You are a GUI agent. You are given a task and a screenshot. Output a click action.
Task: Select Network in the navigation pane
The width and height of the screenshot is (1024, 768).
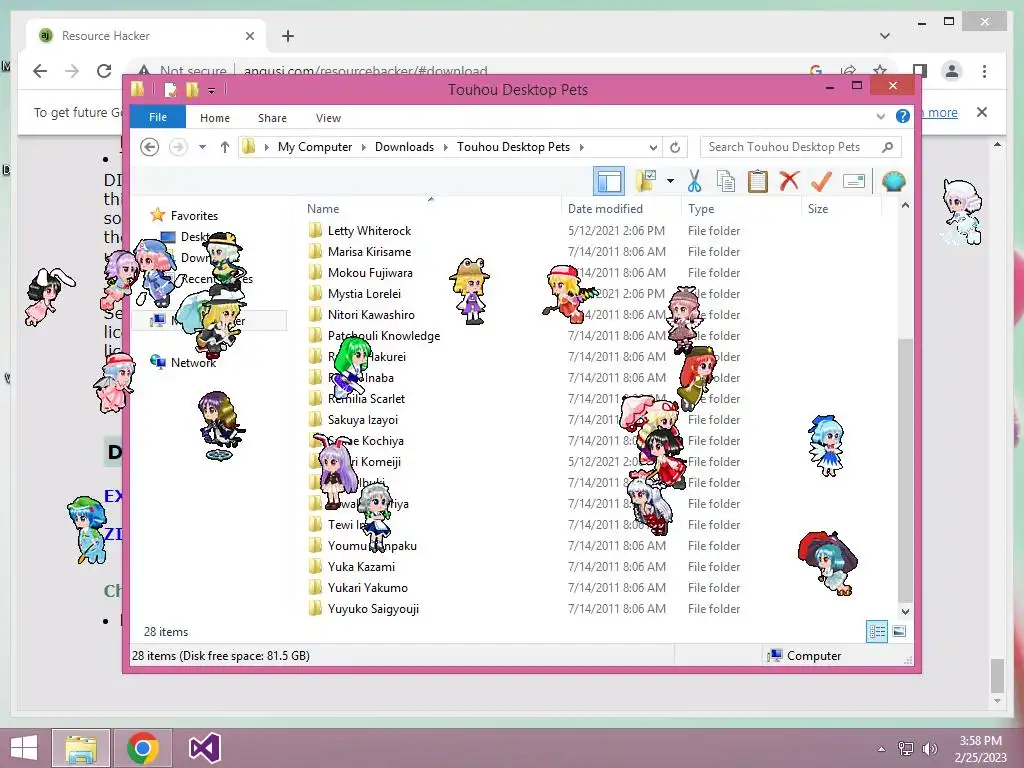(193, 362)
